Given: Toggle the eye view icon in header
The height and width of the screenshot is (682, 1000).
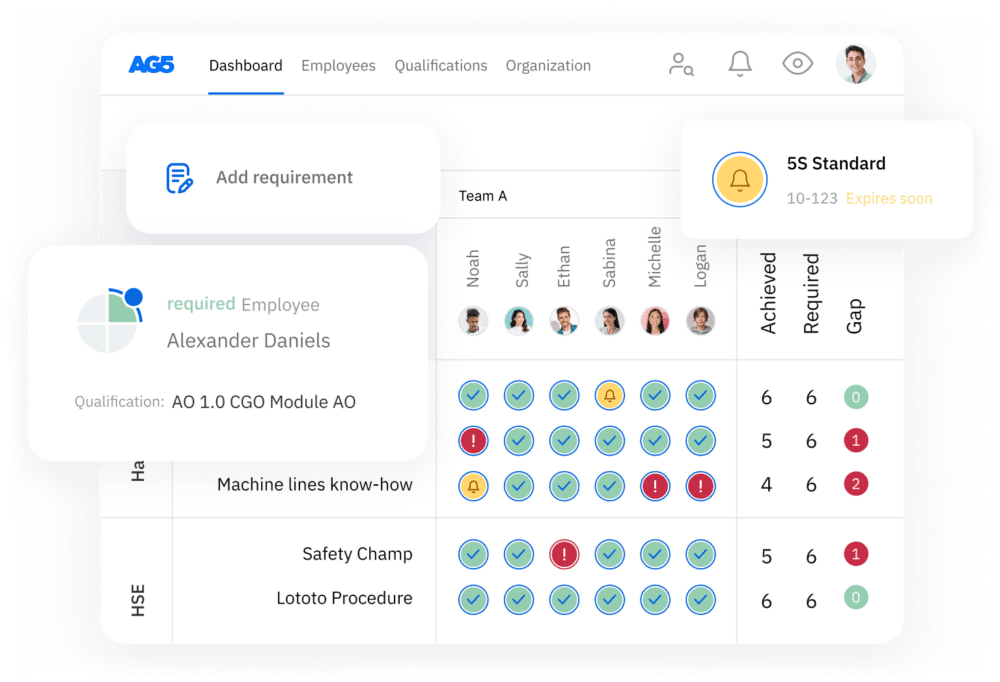Looking at the screenshot, I should (797, 63).
